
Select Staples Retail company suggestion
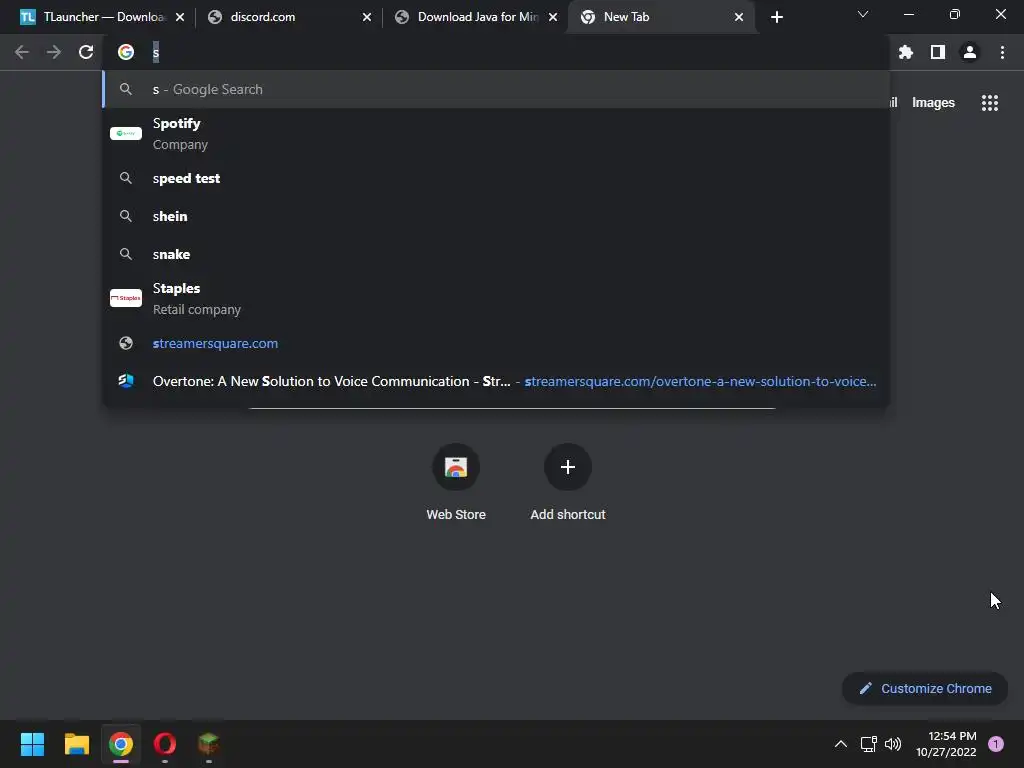coord(496,298)
